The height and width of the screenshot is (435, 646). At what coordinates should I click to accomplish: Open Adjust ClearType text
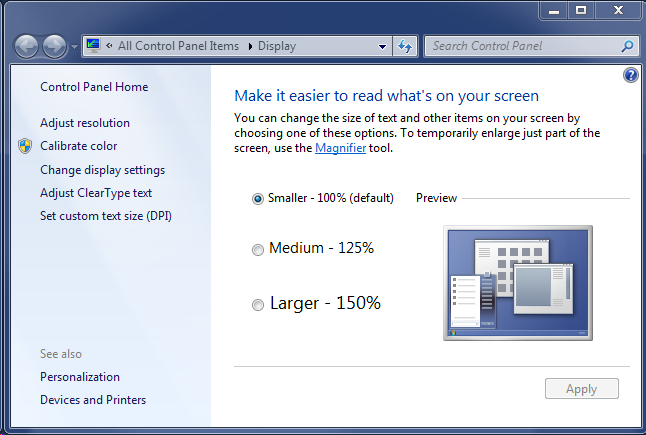tap(96, 193)
